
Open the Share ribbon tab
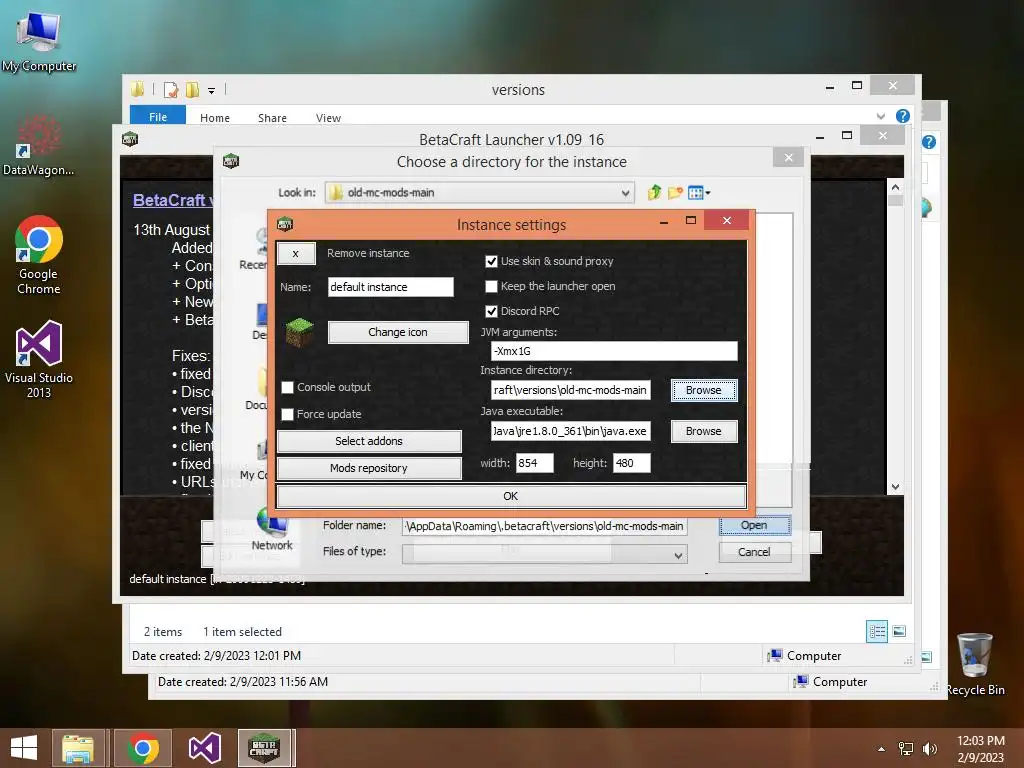[x=272, y=118]
